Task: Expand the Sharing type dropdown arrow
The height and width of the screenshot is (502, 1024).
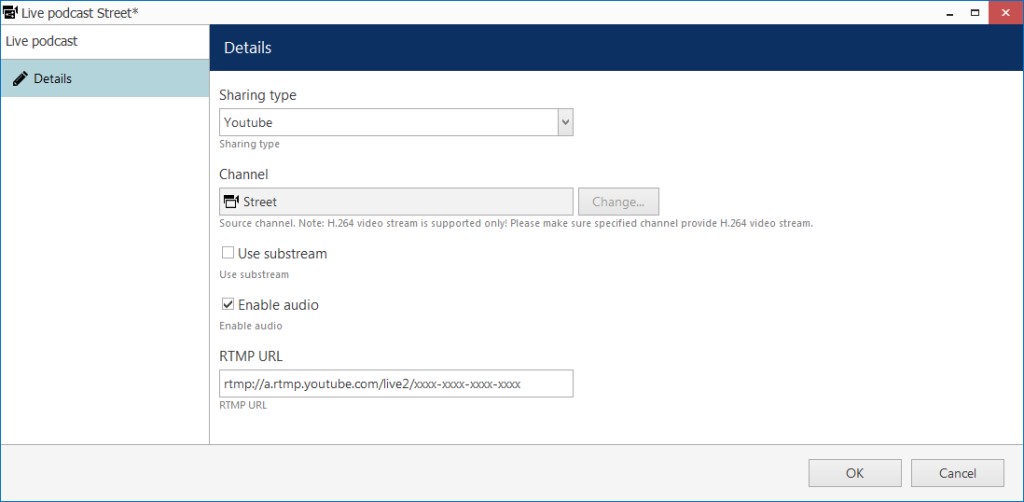Action: coord(566,122)
